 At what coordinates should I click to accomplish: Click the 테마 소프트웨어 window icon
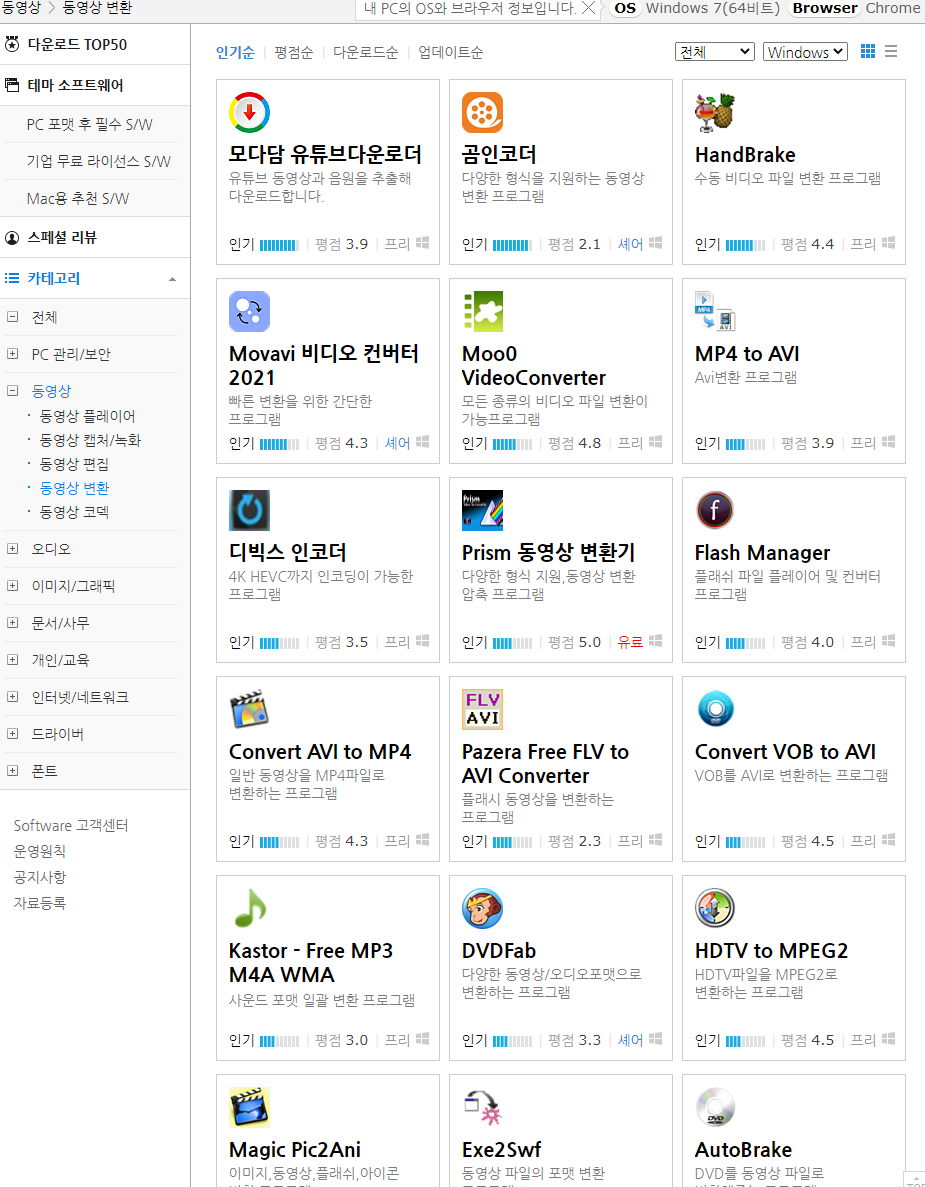tap(12, 85)
